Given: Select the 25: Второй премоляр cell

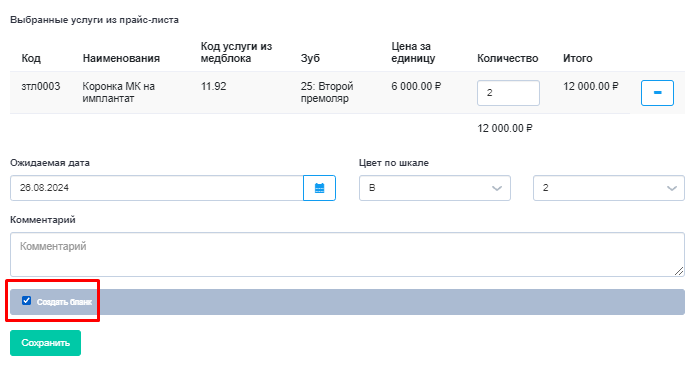Looking at the screenshot, I should (x=327, y=92).
